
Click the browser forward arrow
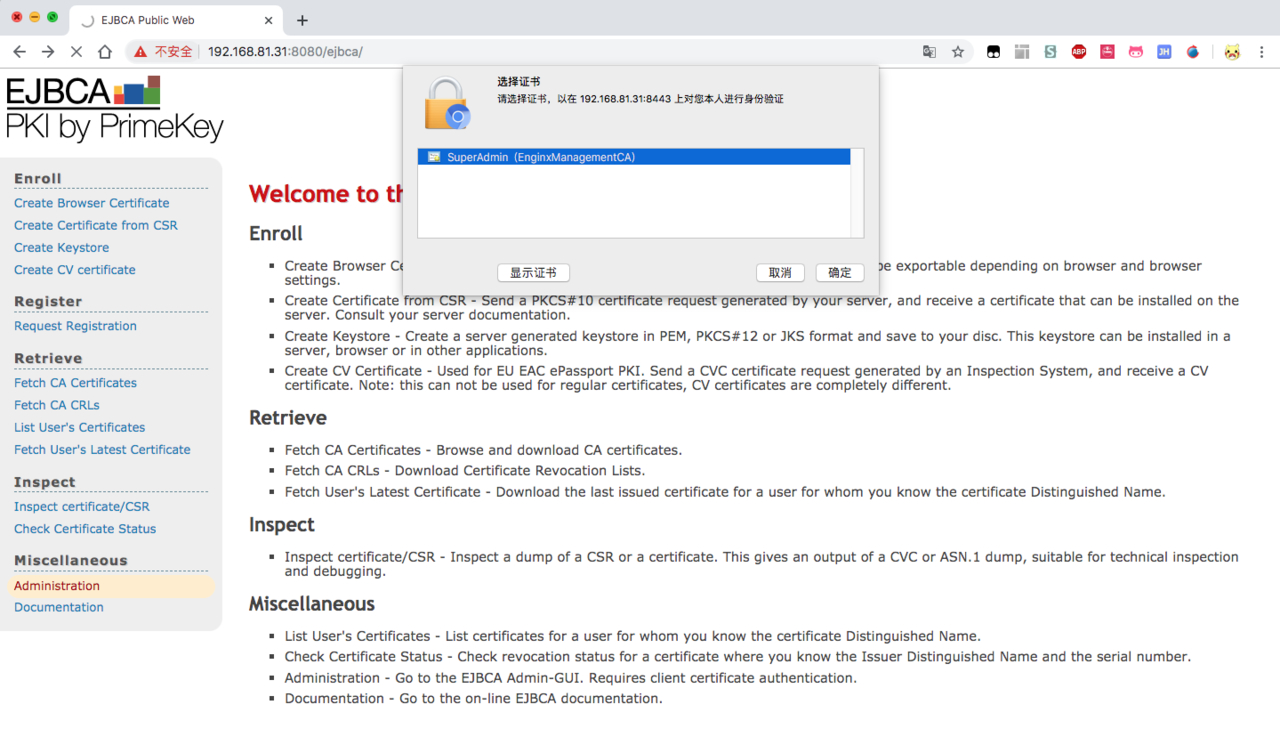pos(48,52)
